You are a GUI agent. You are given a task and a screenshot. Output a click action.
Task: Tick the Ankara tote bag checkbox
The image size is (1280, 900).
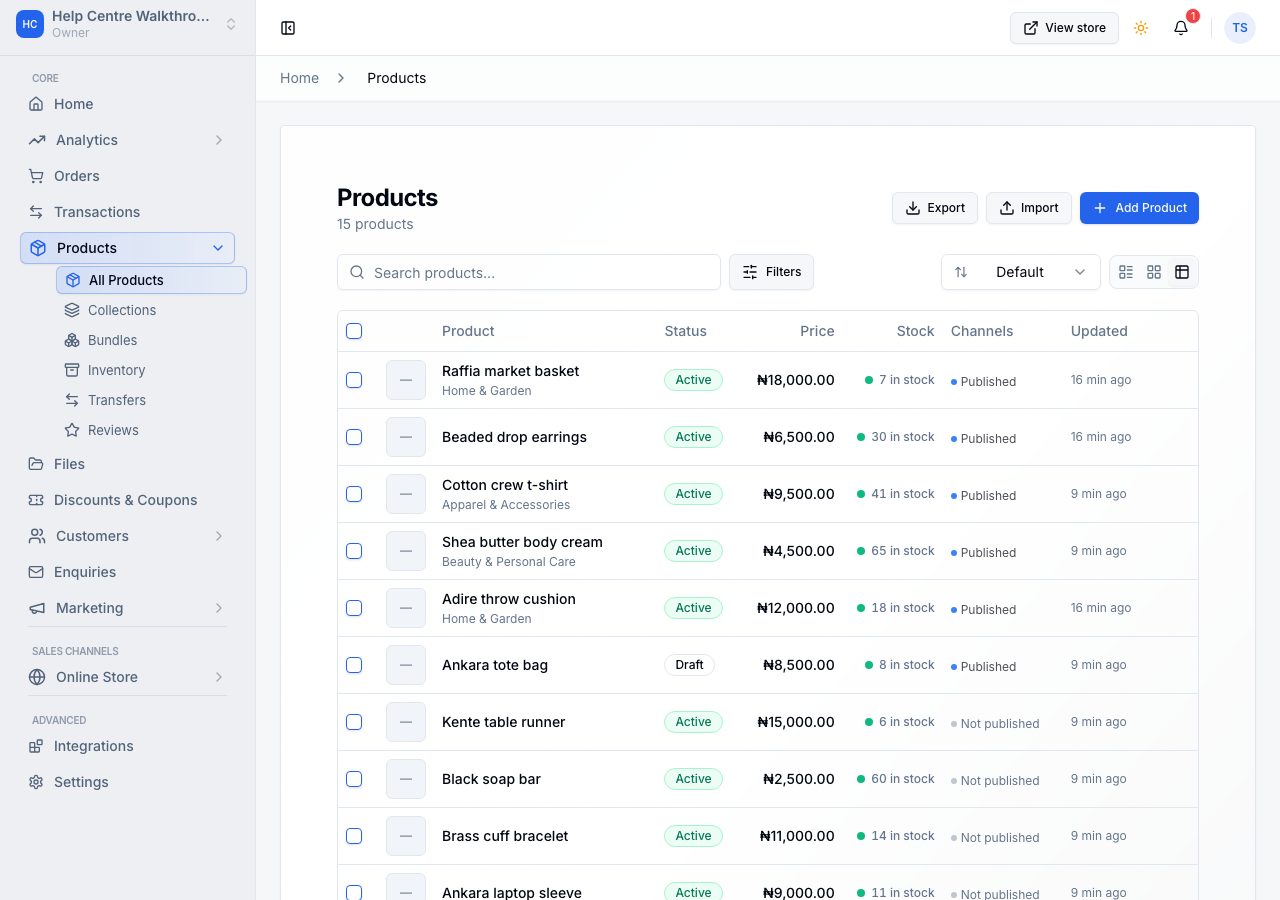[x=354, y=665]
